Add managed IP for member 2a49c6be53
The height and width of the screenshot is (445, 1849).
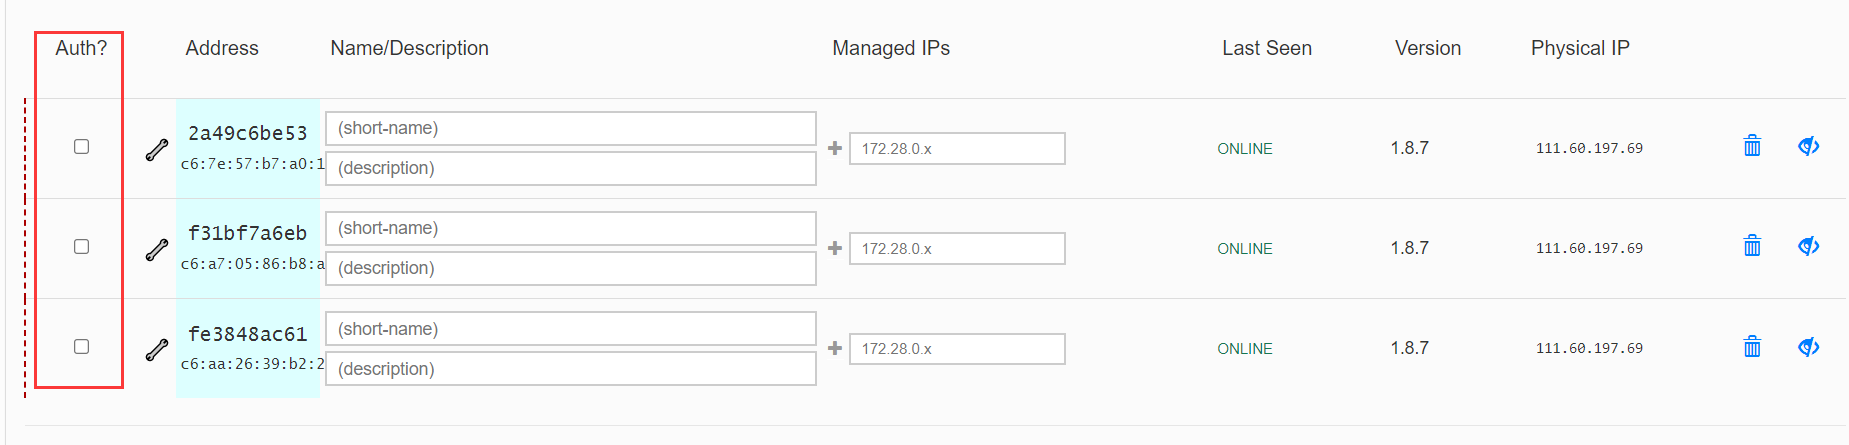[835, 148]
